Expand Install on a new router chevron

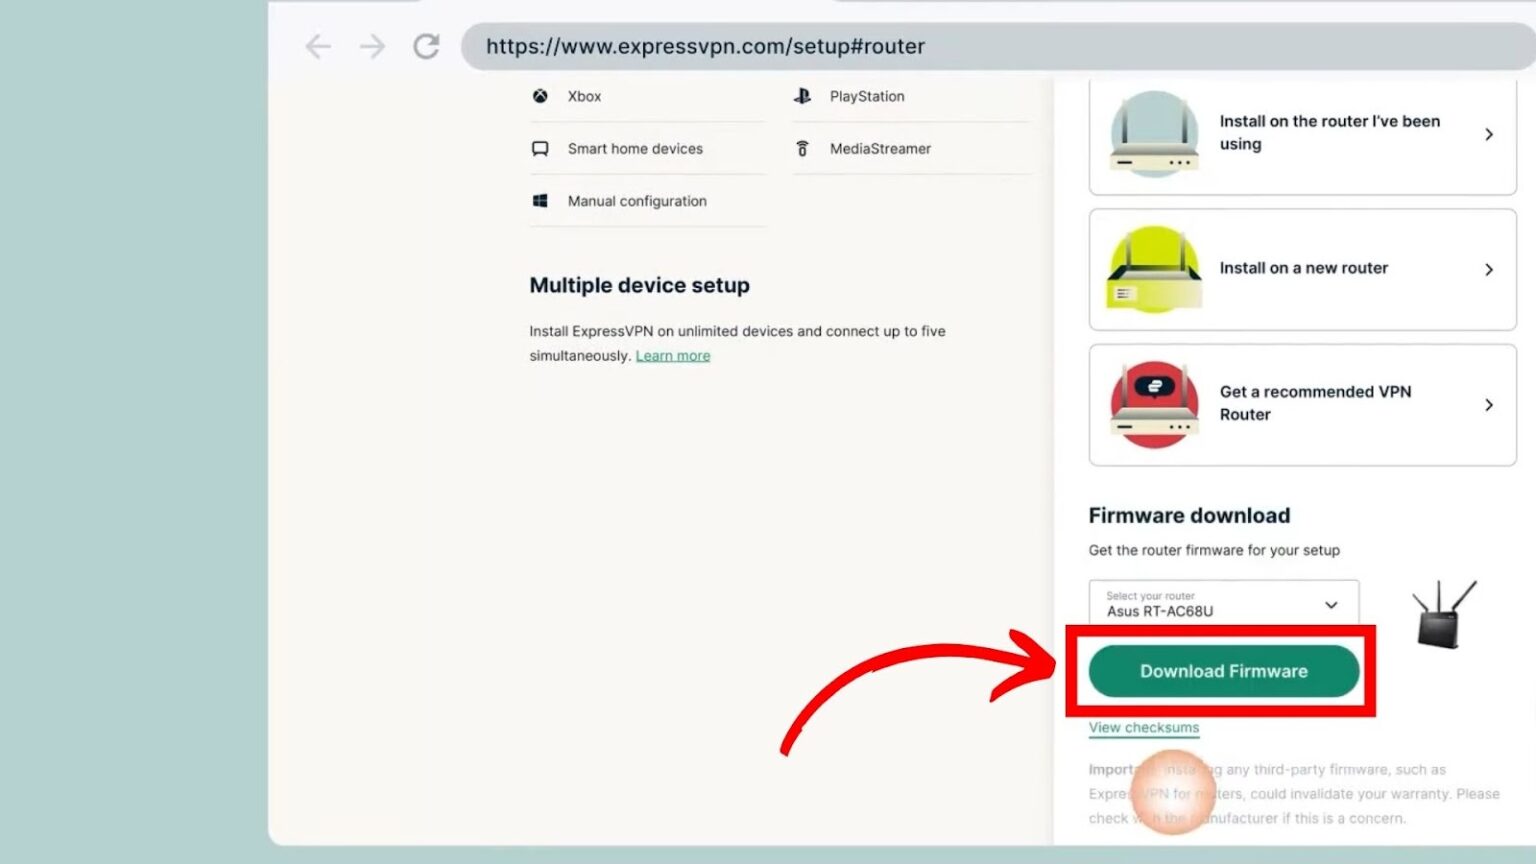click(1488, 270)
